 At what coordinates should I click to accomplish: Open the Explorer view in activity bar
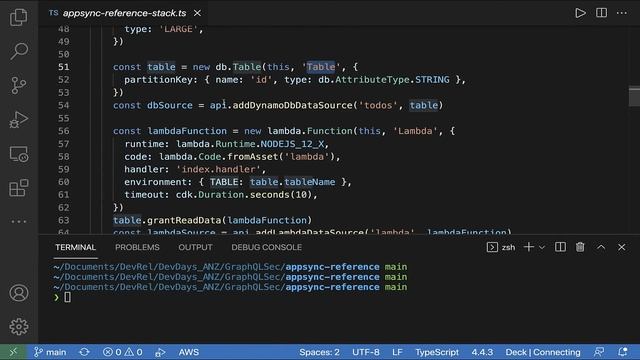pos(19,17)
